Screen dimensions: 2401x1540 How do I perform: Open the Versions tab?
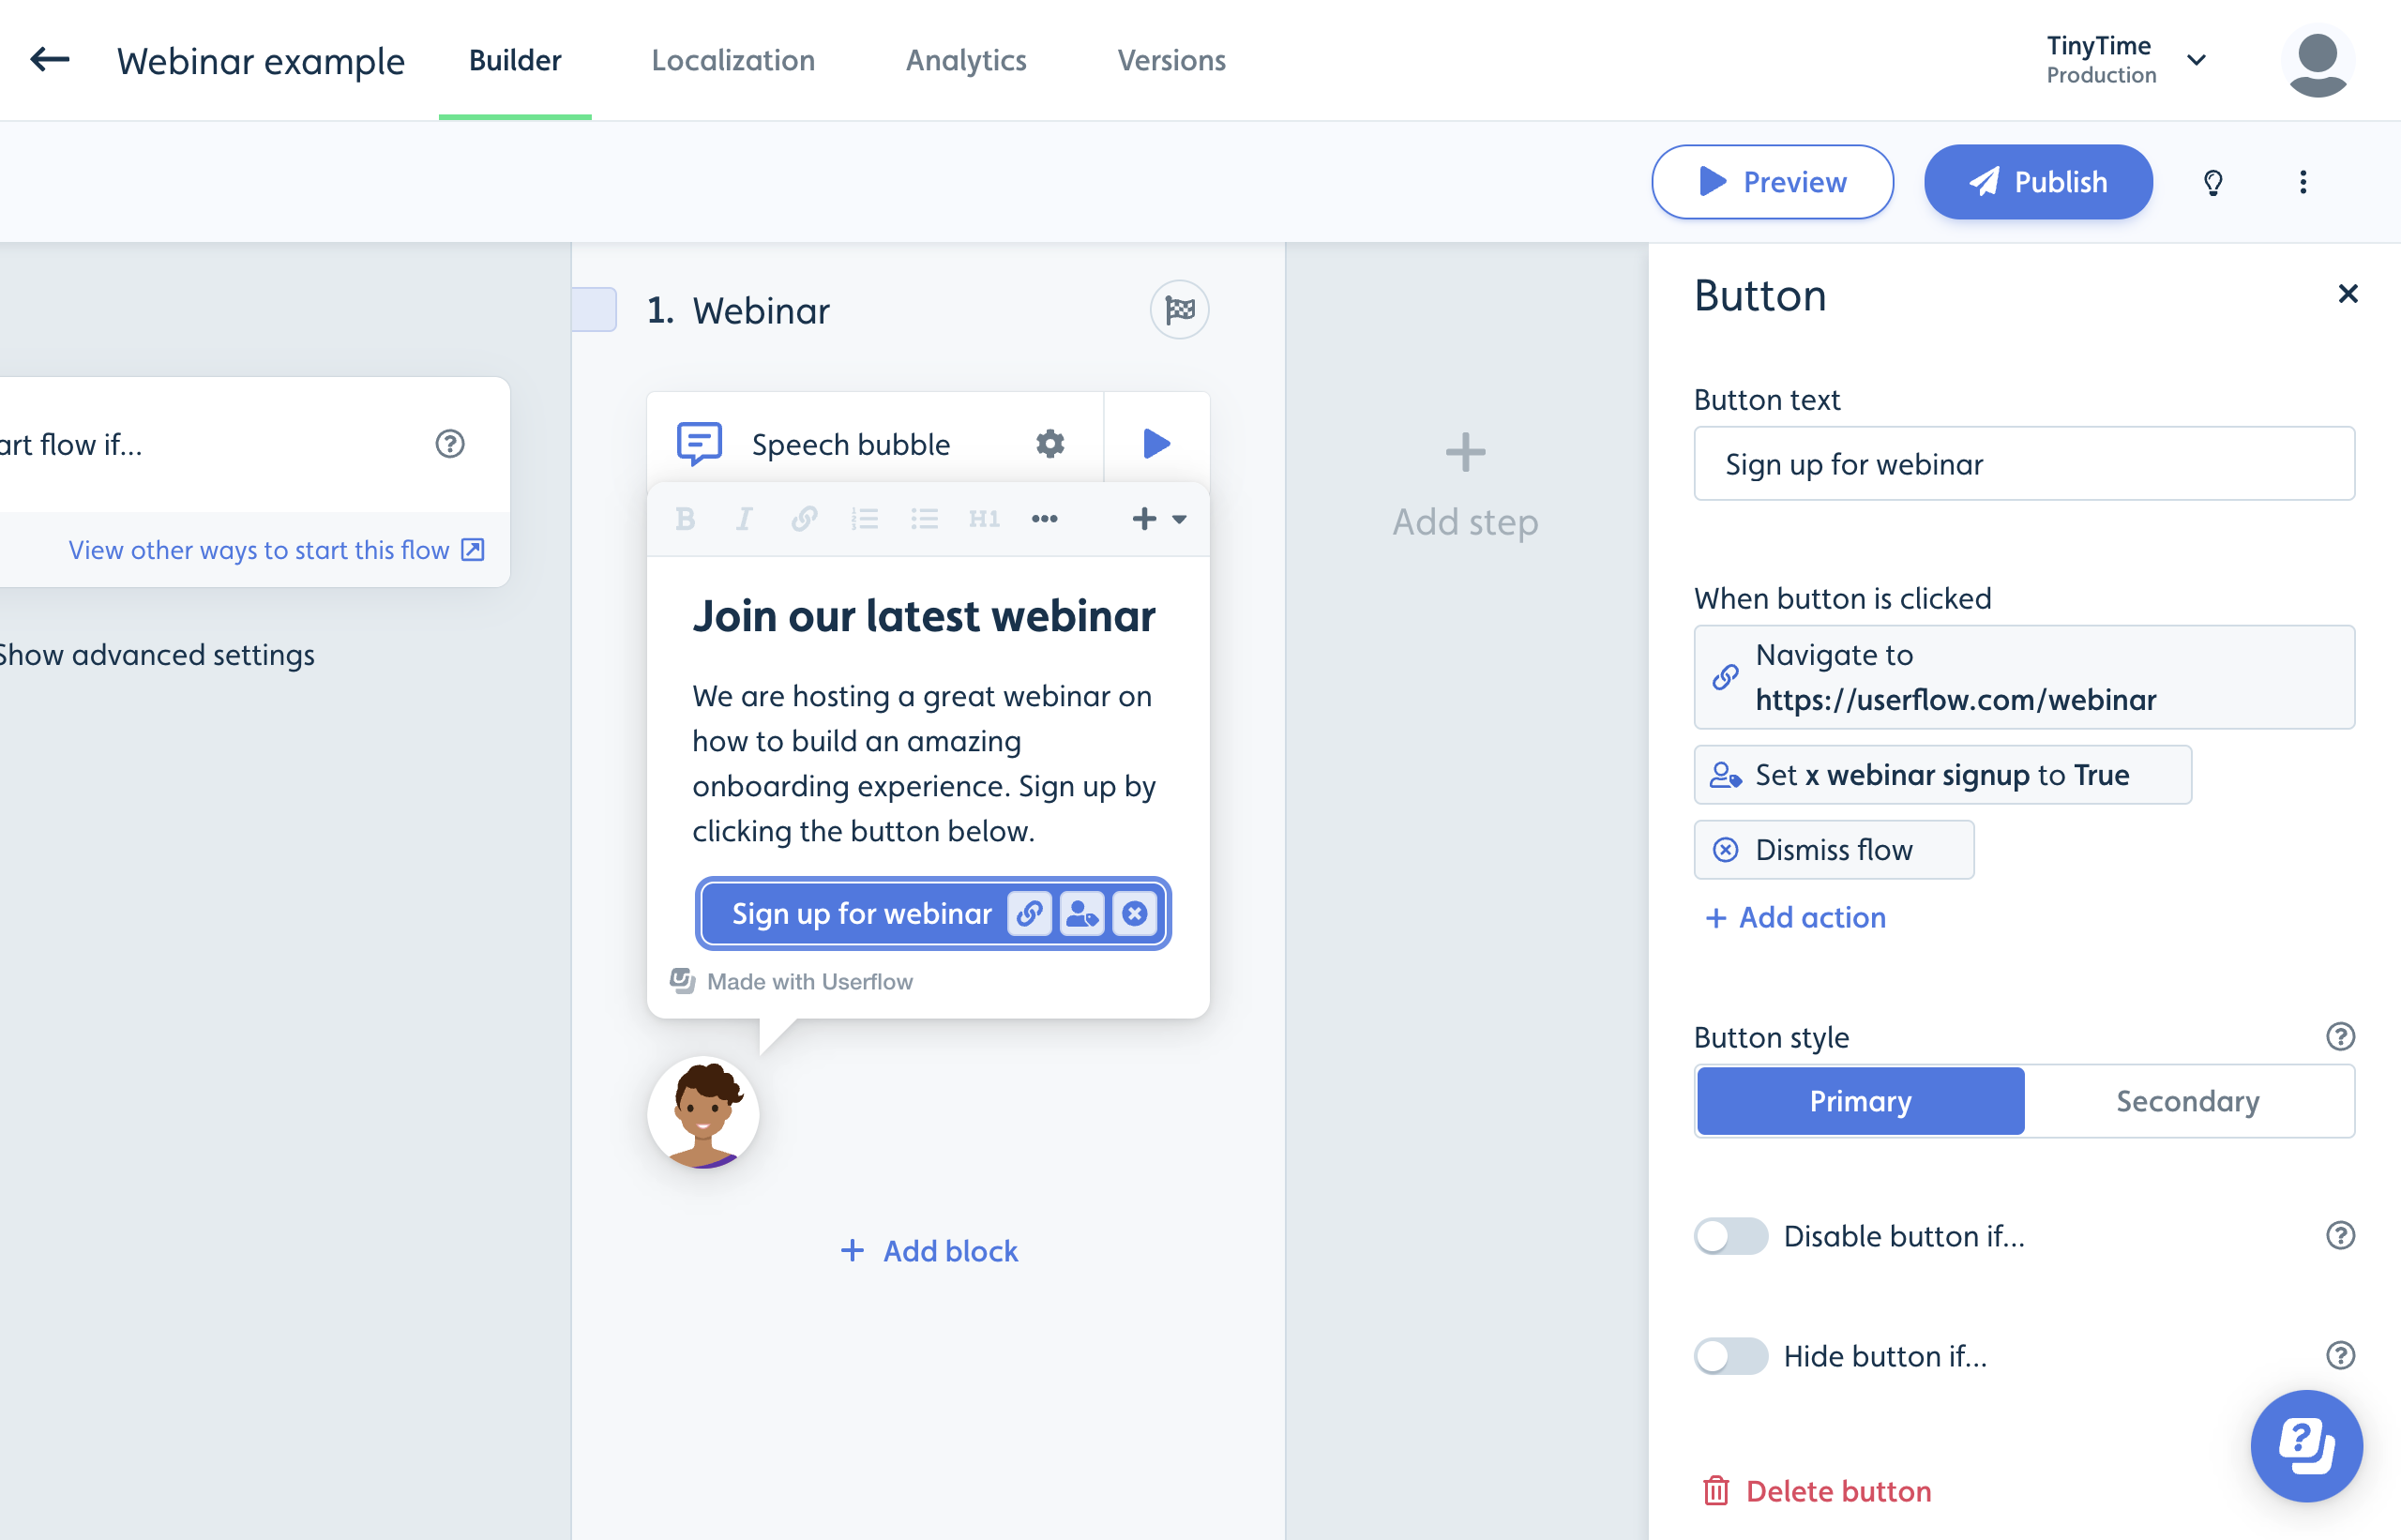coord(1170,59)
